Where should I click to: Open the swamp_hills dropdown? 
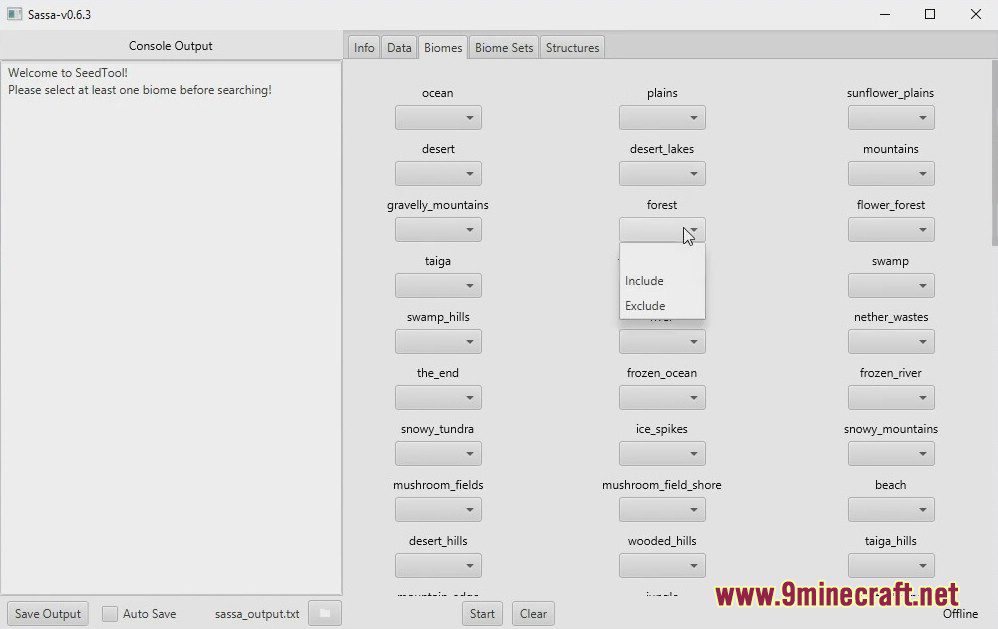438,342
